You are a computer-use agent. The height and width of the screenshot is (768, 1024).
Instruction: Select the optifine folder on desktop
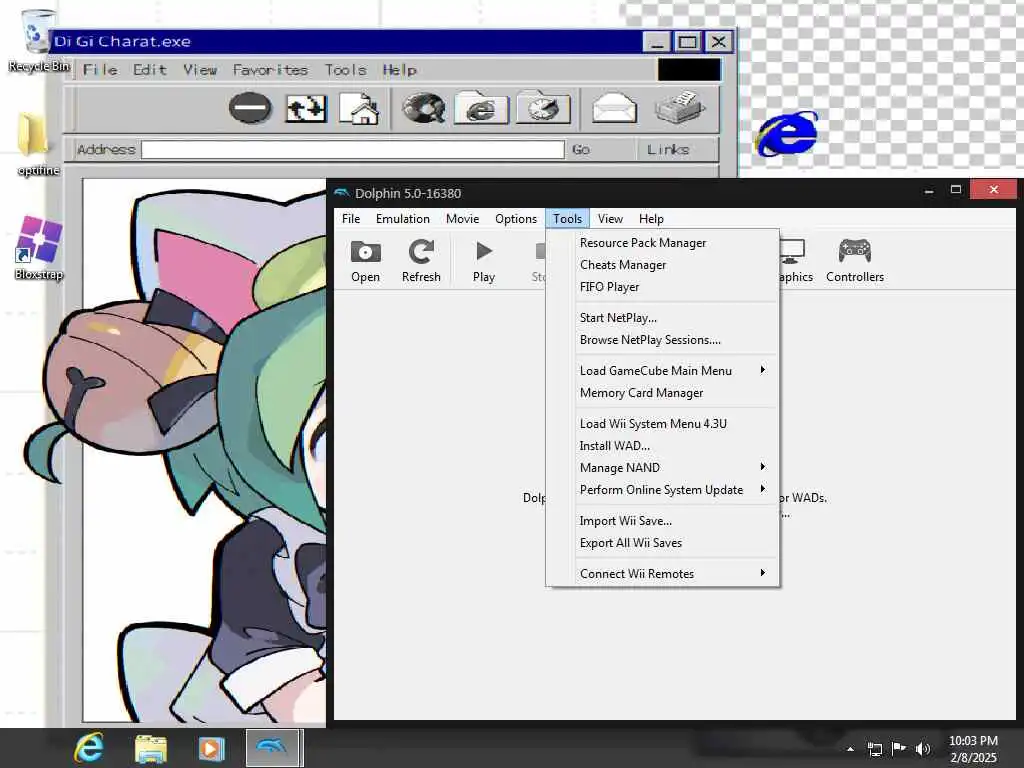click(38, 144)
